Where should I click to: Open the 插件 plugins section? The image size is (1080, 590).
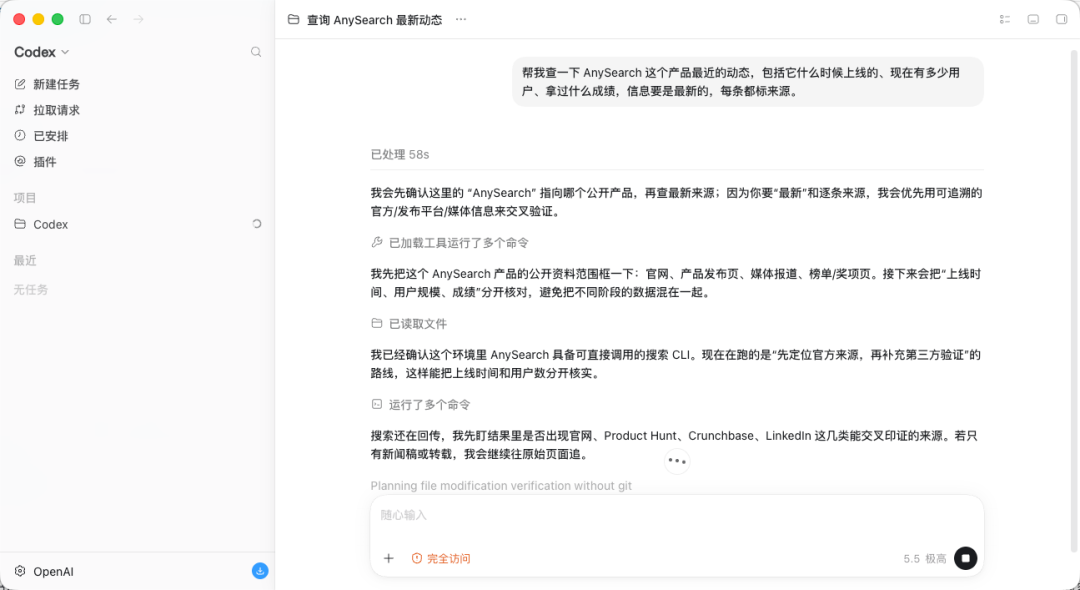[35, 162]
